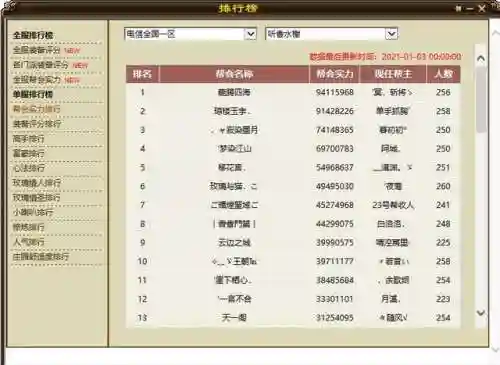
Task: Minimize the 排行榜 window
Action: 470,9
